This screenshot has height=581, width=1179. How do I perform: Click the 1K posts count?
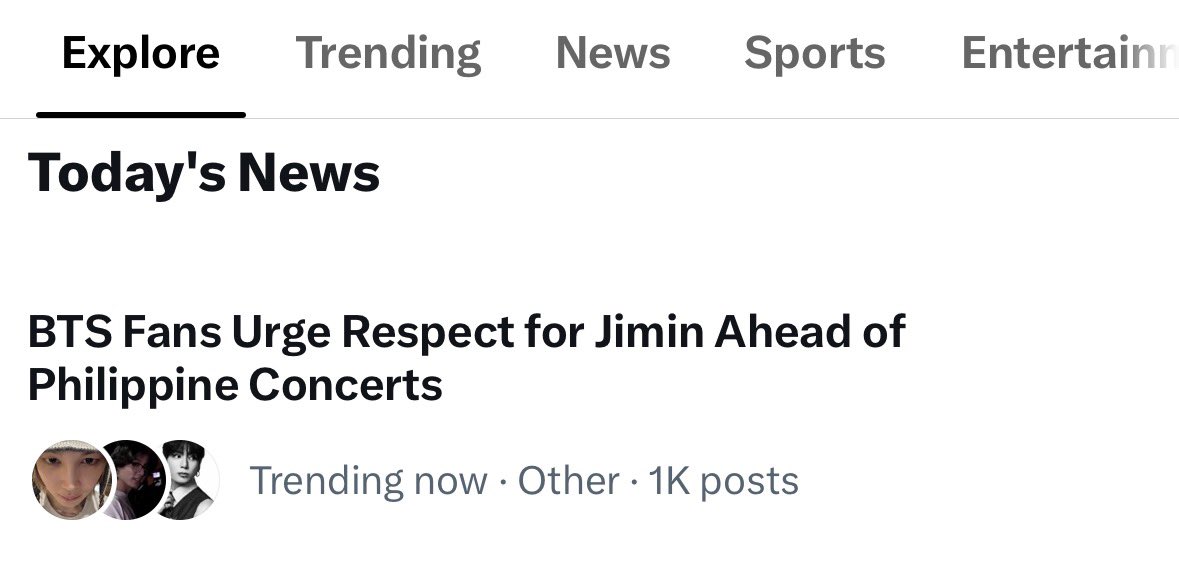click(x=723, y=481)
